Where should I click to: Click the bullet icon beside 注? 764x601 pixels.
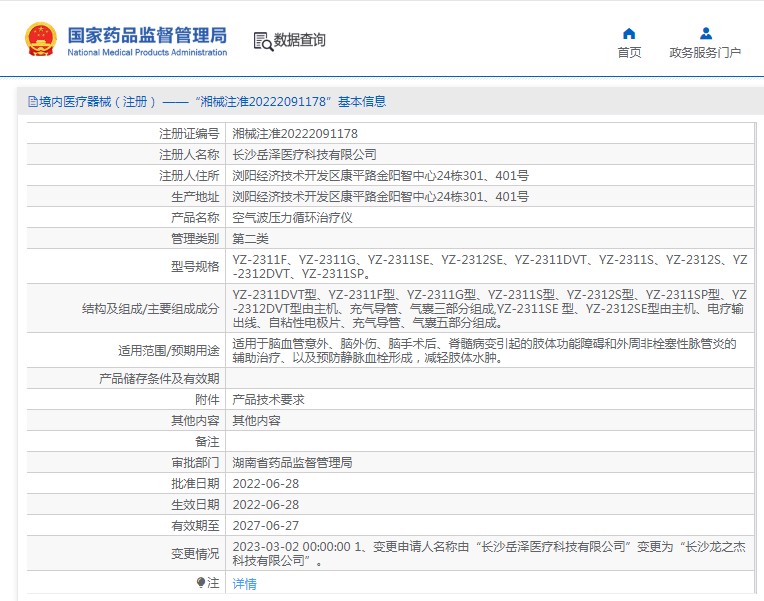[x=201, y=582]
